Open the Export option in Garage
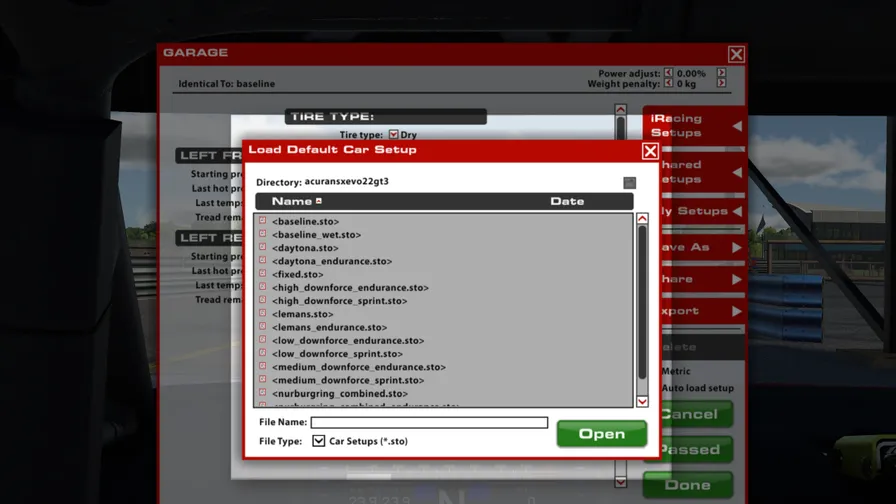Screen dimensions: 896x504 pos(703,311)
